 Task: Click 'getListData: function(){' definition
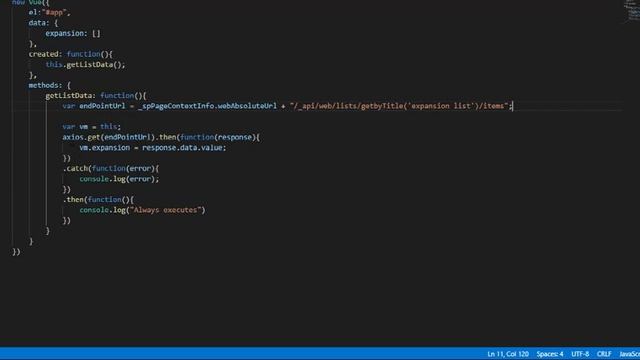click(x=96, y=96)
